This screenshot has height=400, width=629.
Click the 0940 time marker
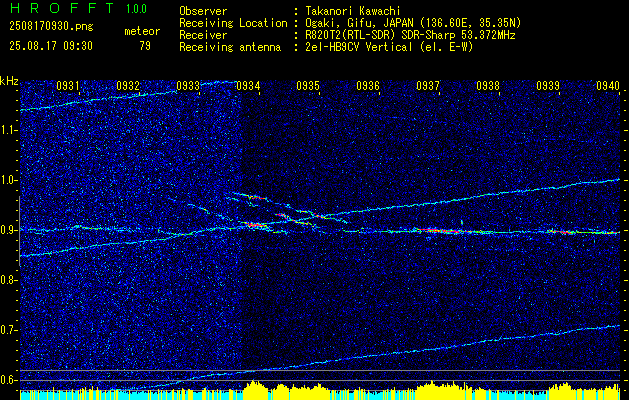pos(608,85)
